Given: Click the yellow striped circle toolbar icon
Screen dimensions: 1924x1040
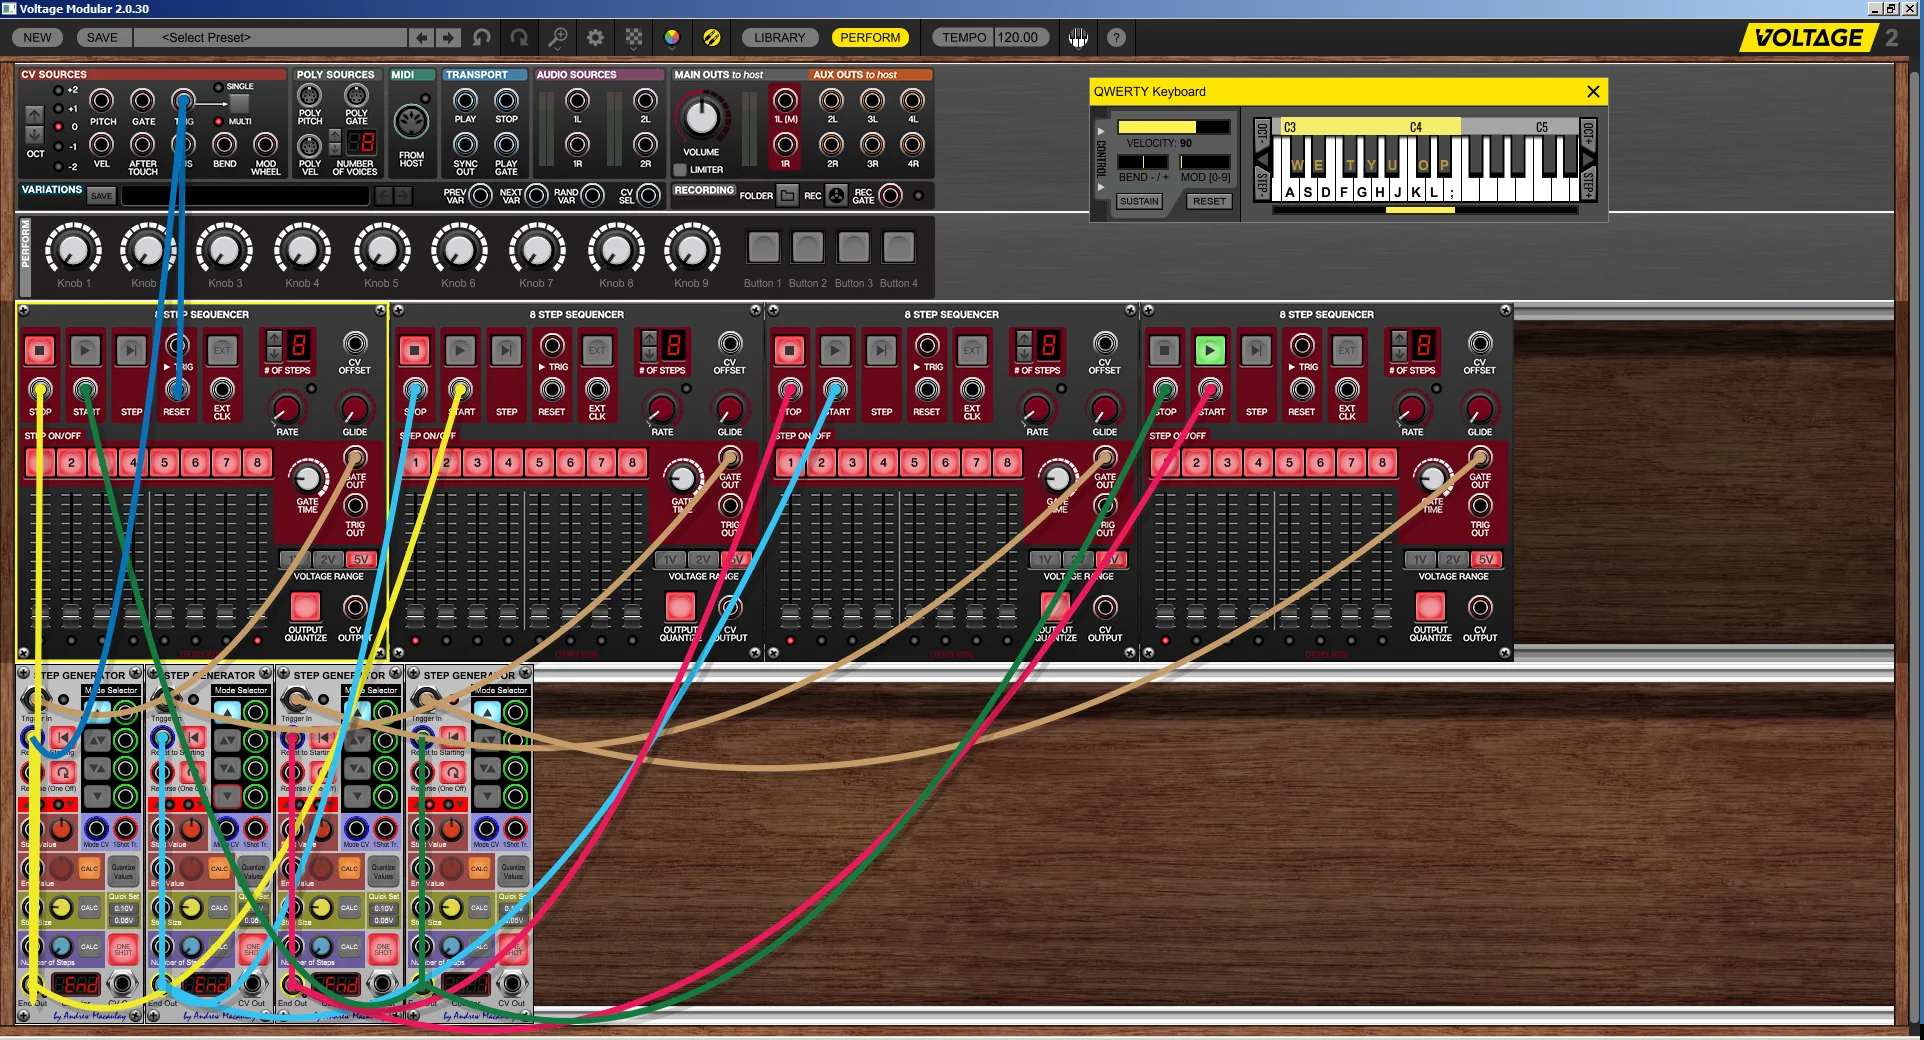Looking at the screenshot, I should [711, 38].
